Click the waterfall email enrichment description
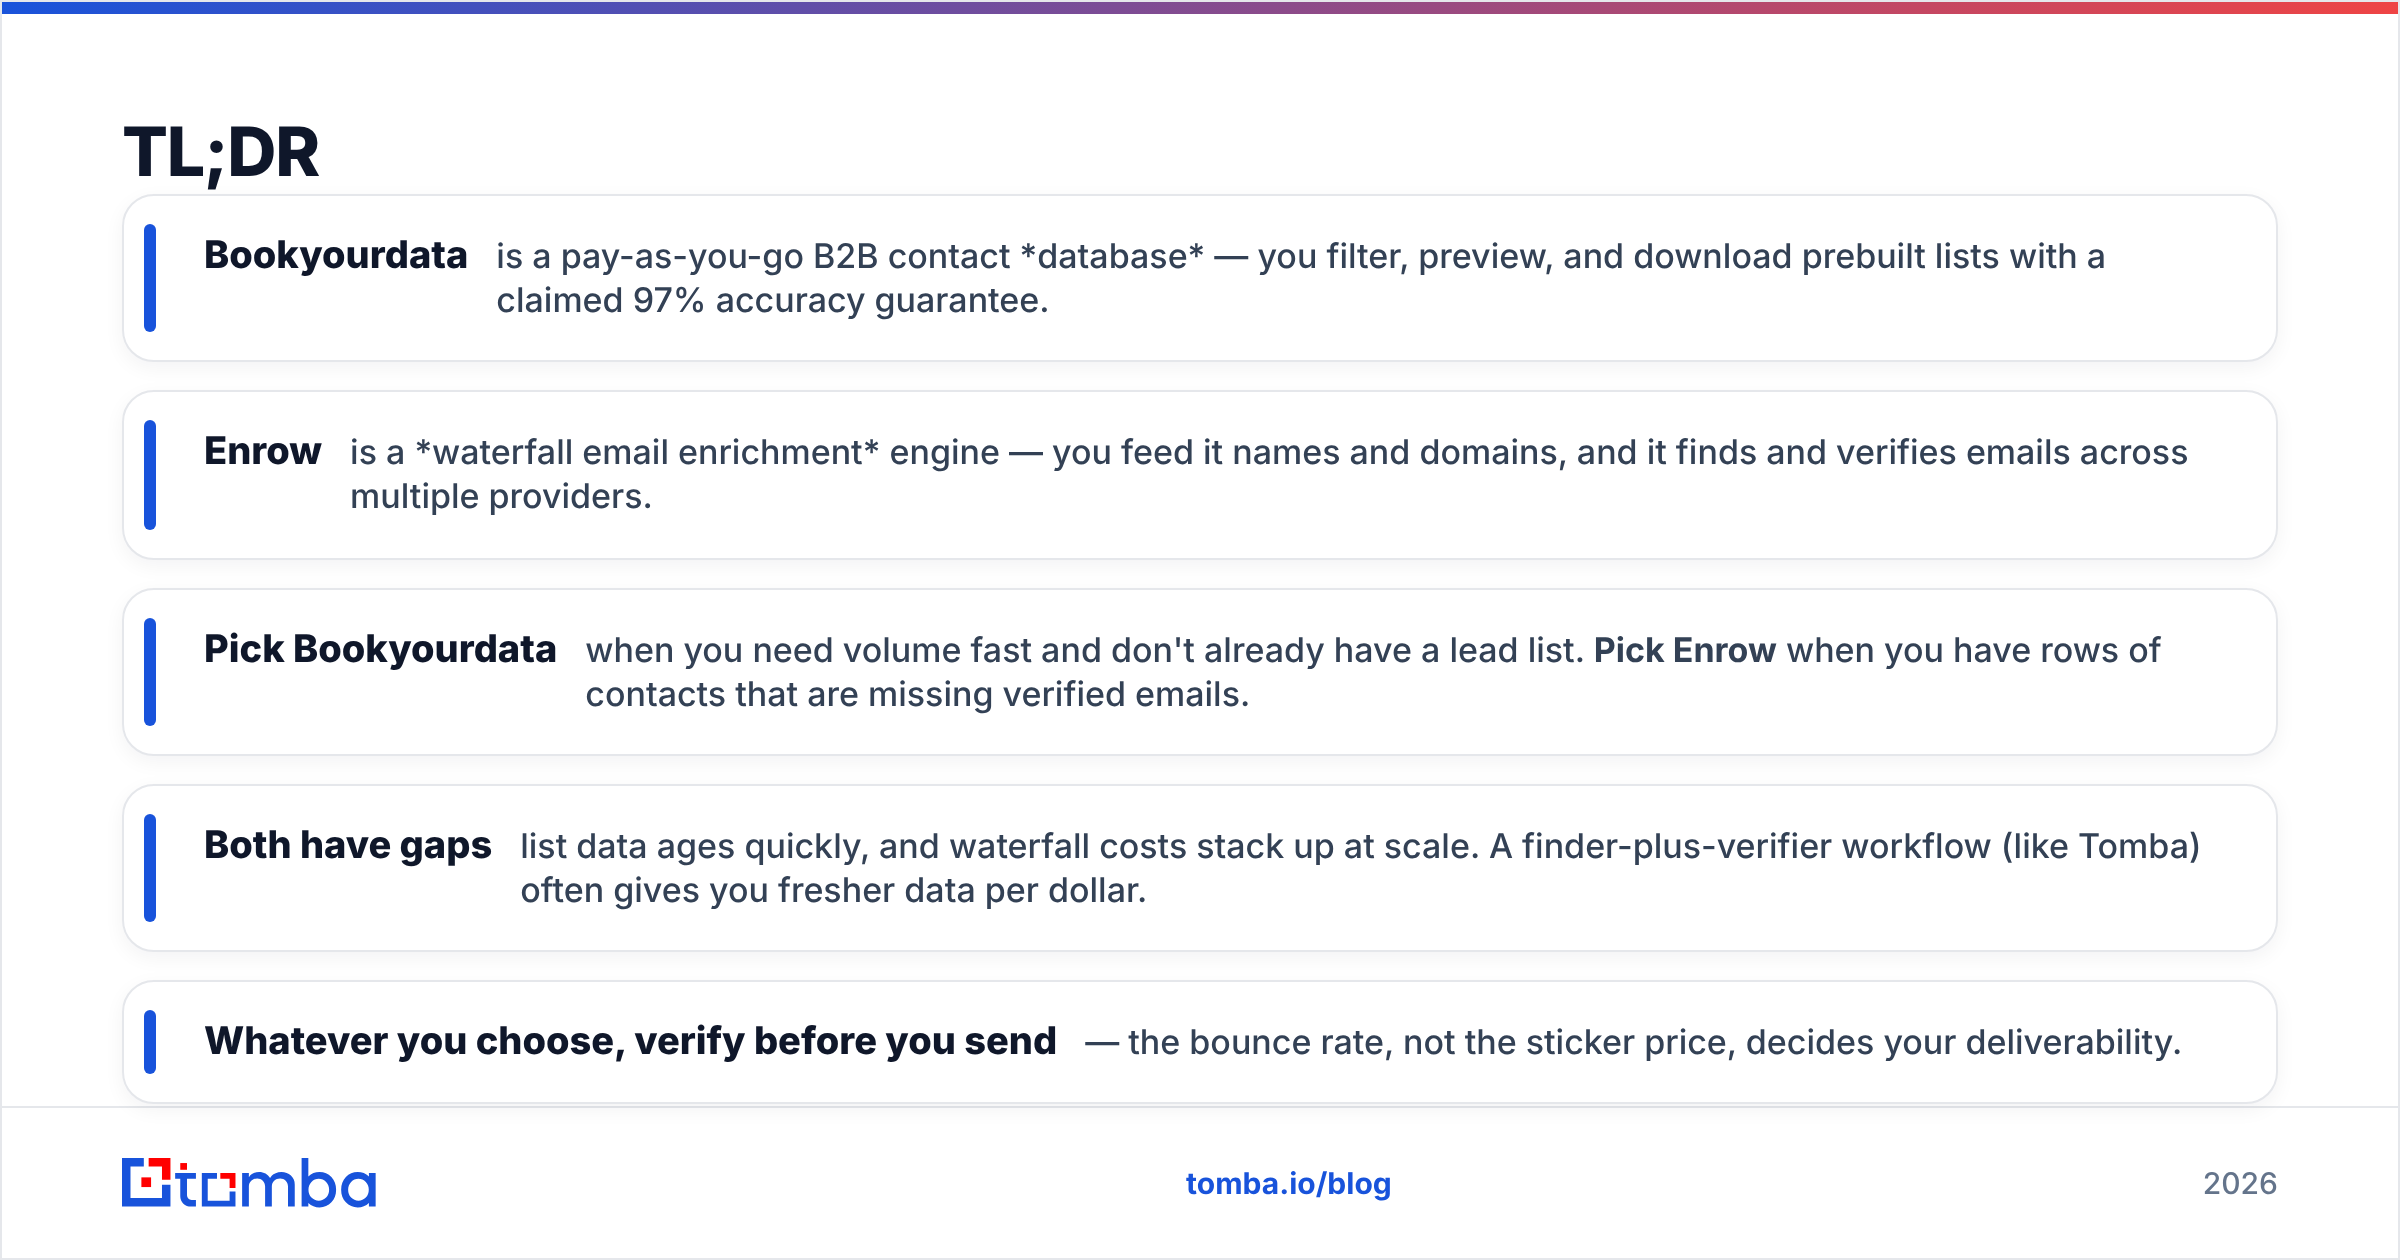Image resolution: width=2400 pixels, height=1260 pixels. coord(1268,475)
